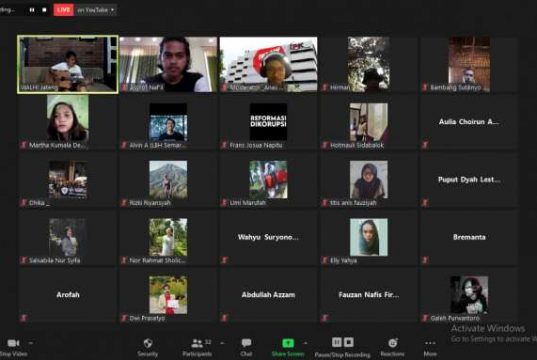Select the WALHI Jateng guitar player video
Image resolution: width=537 pixels, height=360 pixels.
(68, 64)
